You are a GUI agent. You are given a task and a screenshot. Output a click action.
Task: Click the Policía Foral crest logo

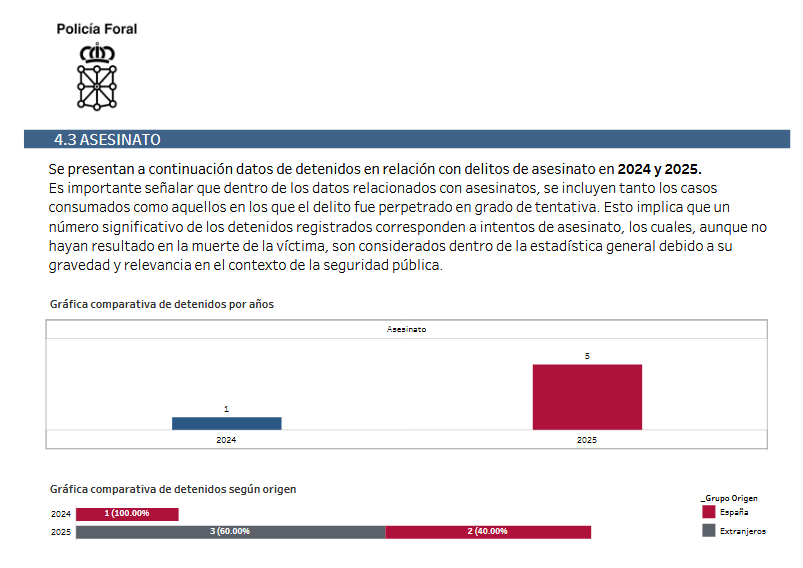point(97,76)
